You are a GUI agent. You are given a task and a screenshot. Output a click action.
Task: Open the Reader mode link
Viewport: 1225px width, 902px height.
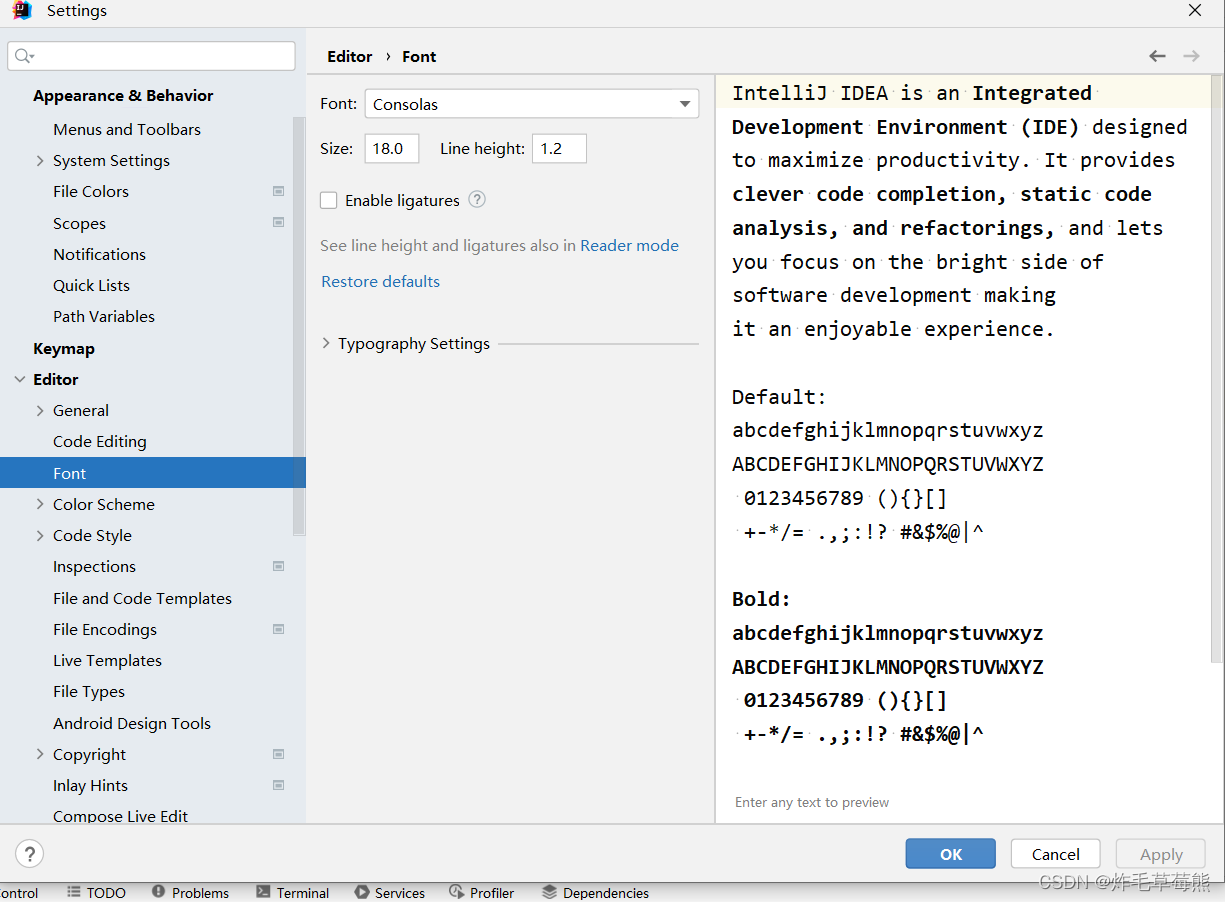629,245
